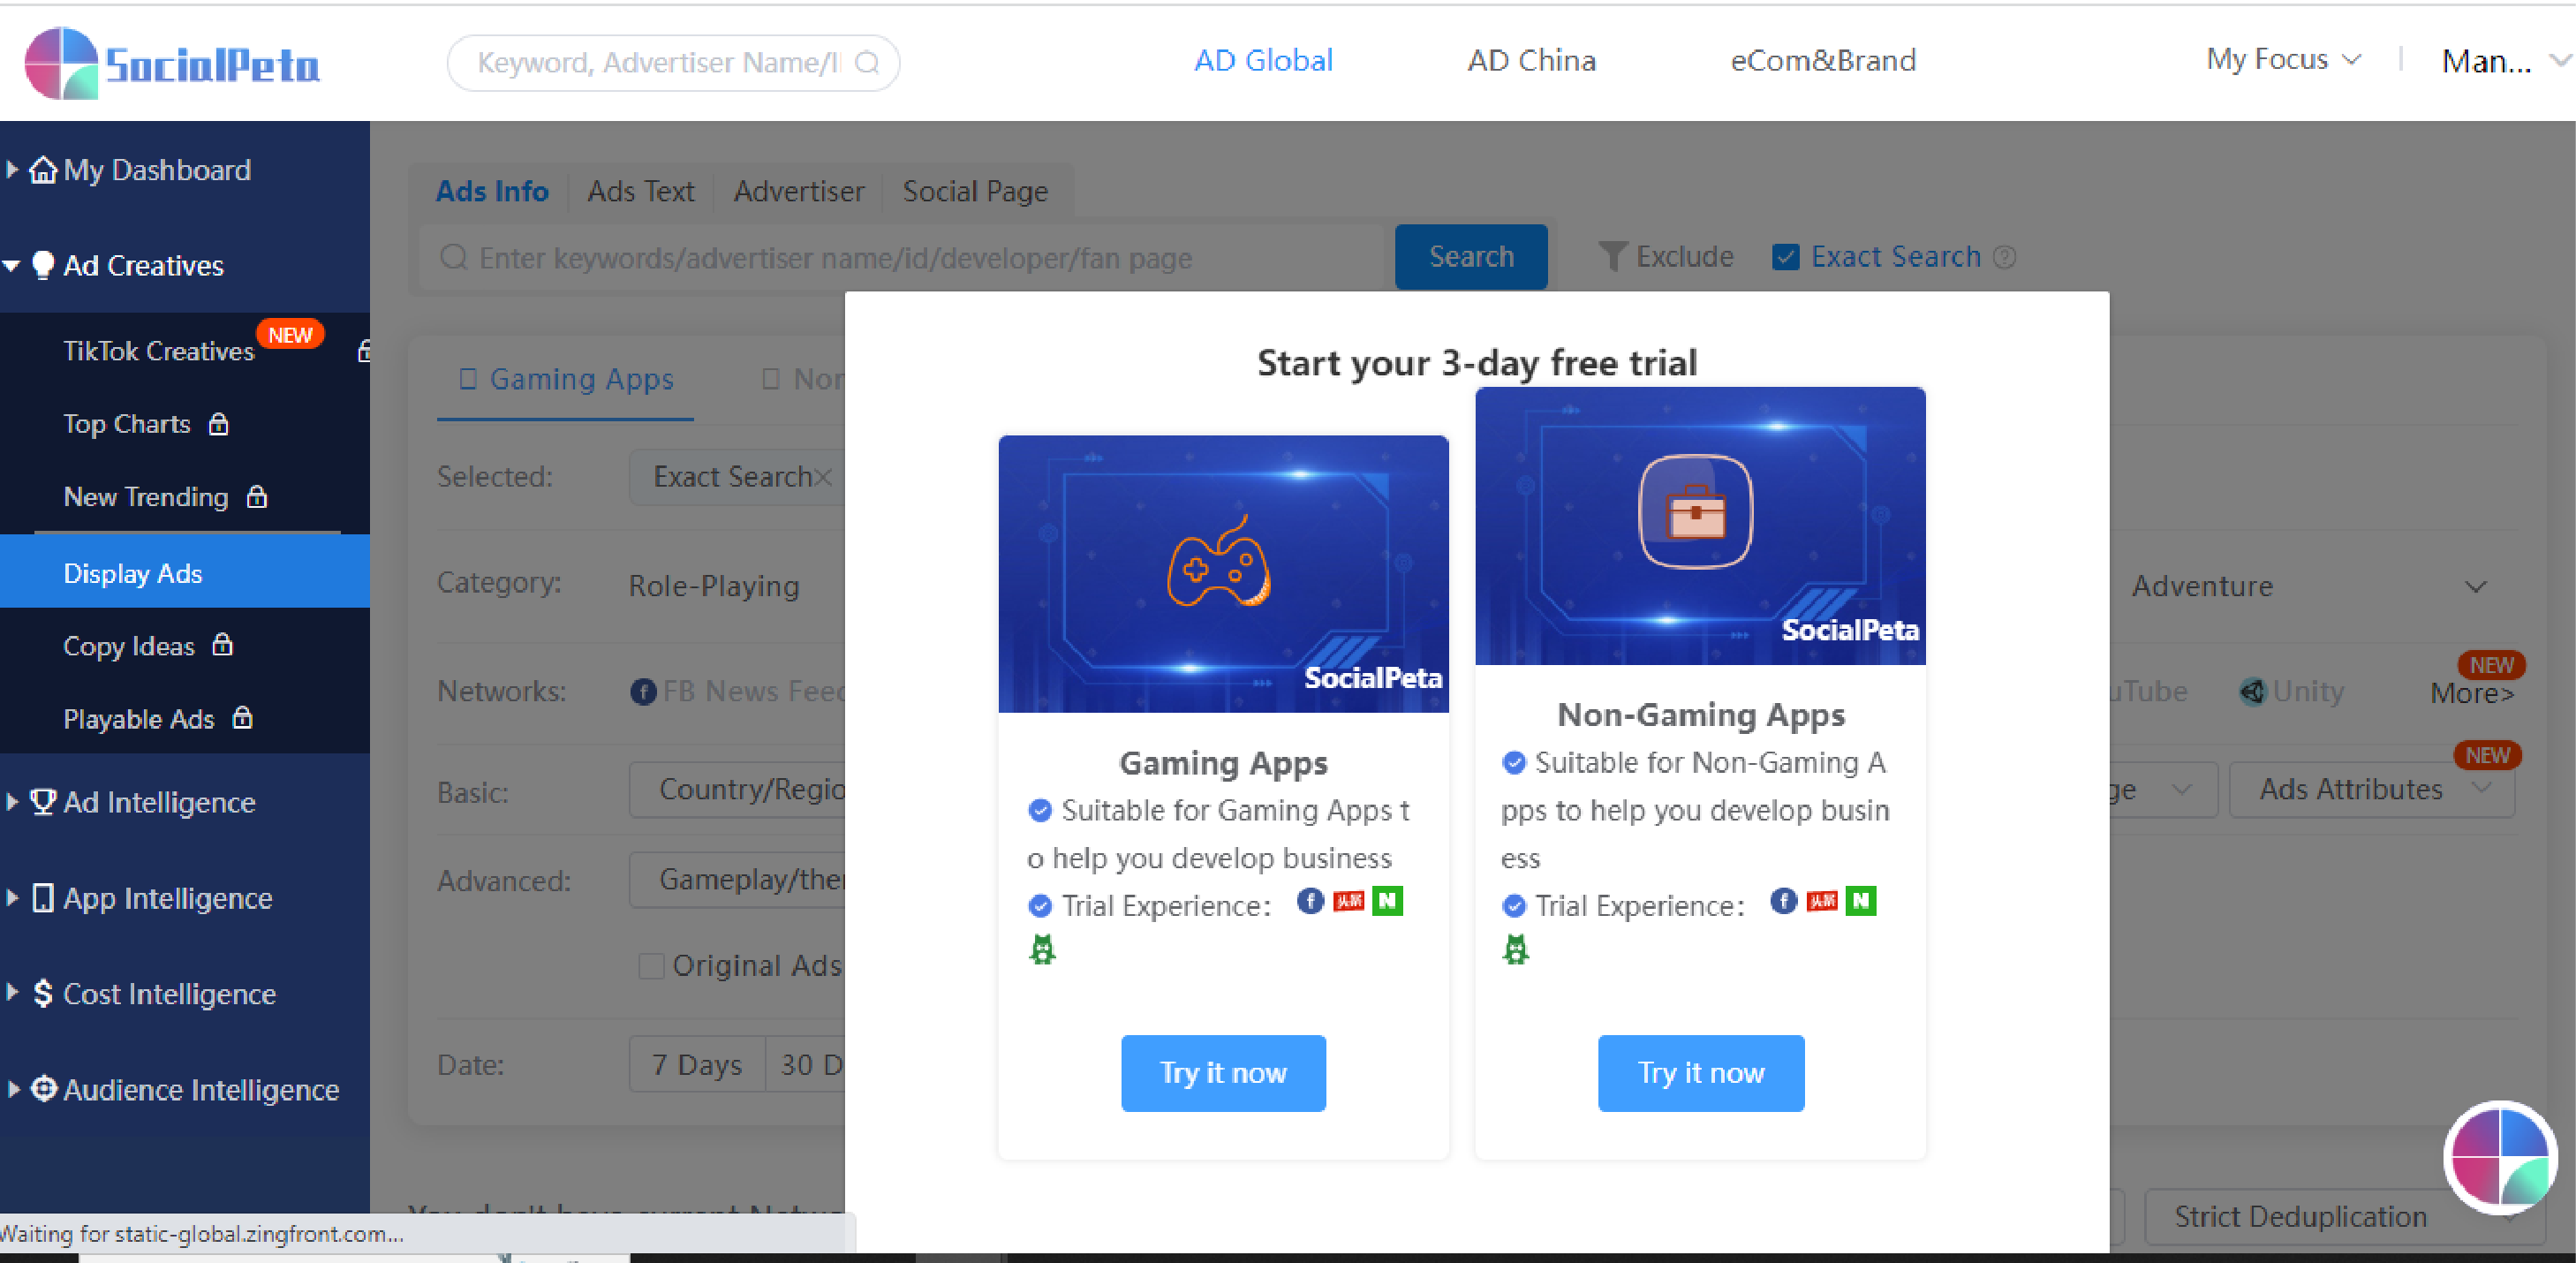Open the Strict Deduplication dropdown
The height and width of the screenshot is (1263, 2576).
(2343, 1216)
